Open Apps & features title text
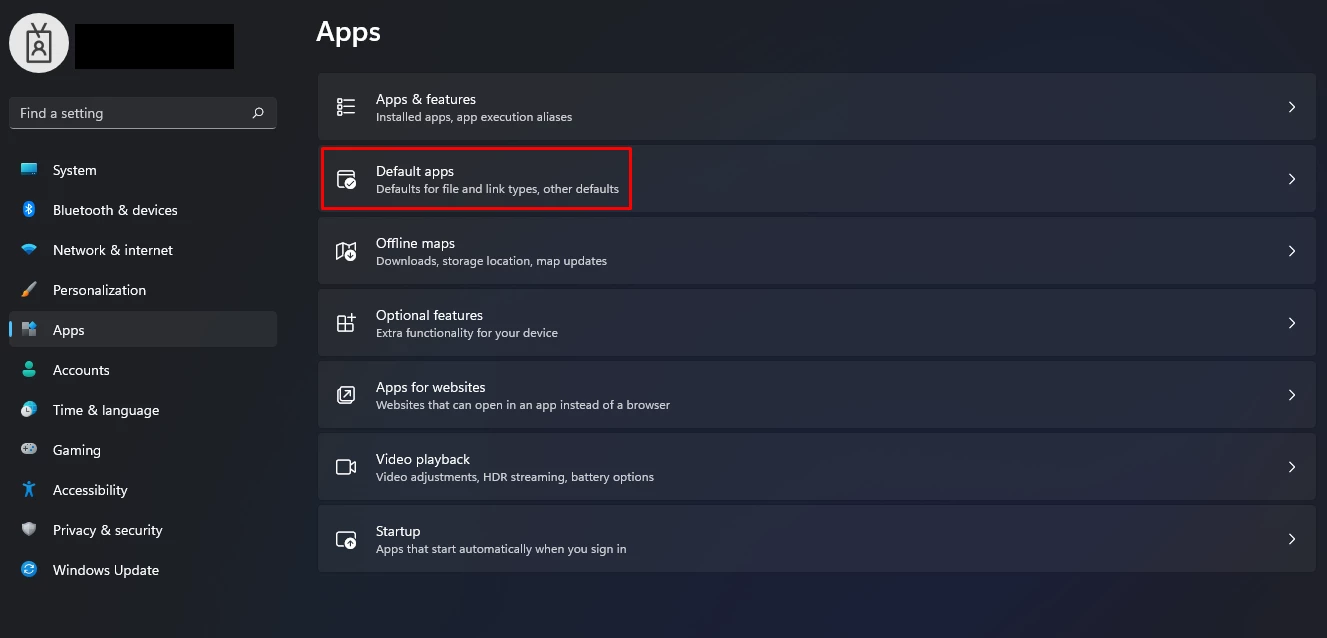The width and height of the screenshot is (1327, 638). [x=426, y=99]
